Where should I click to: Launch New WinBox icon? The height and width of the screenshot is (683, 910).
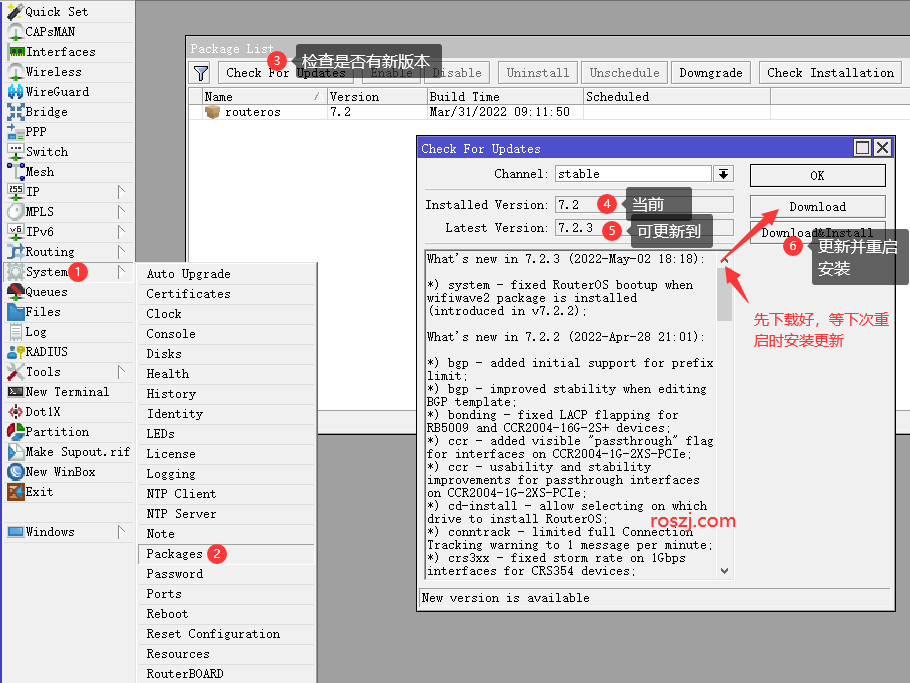click(15, 472)
